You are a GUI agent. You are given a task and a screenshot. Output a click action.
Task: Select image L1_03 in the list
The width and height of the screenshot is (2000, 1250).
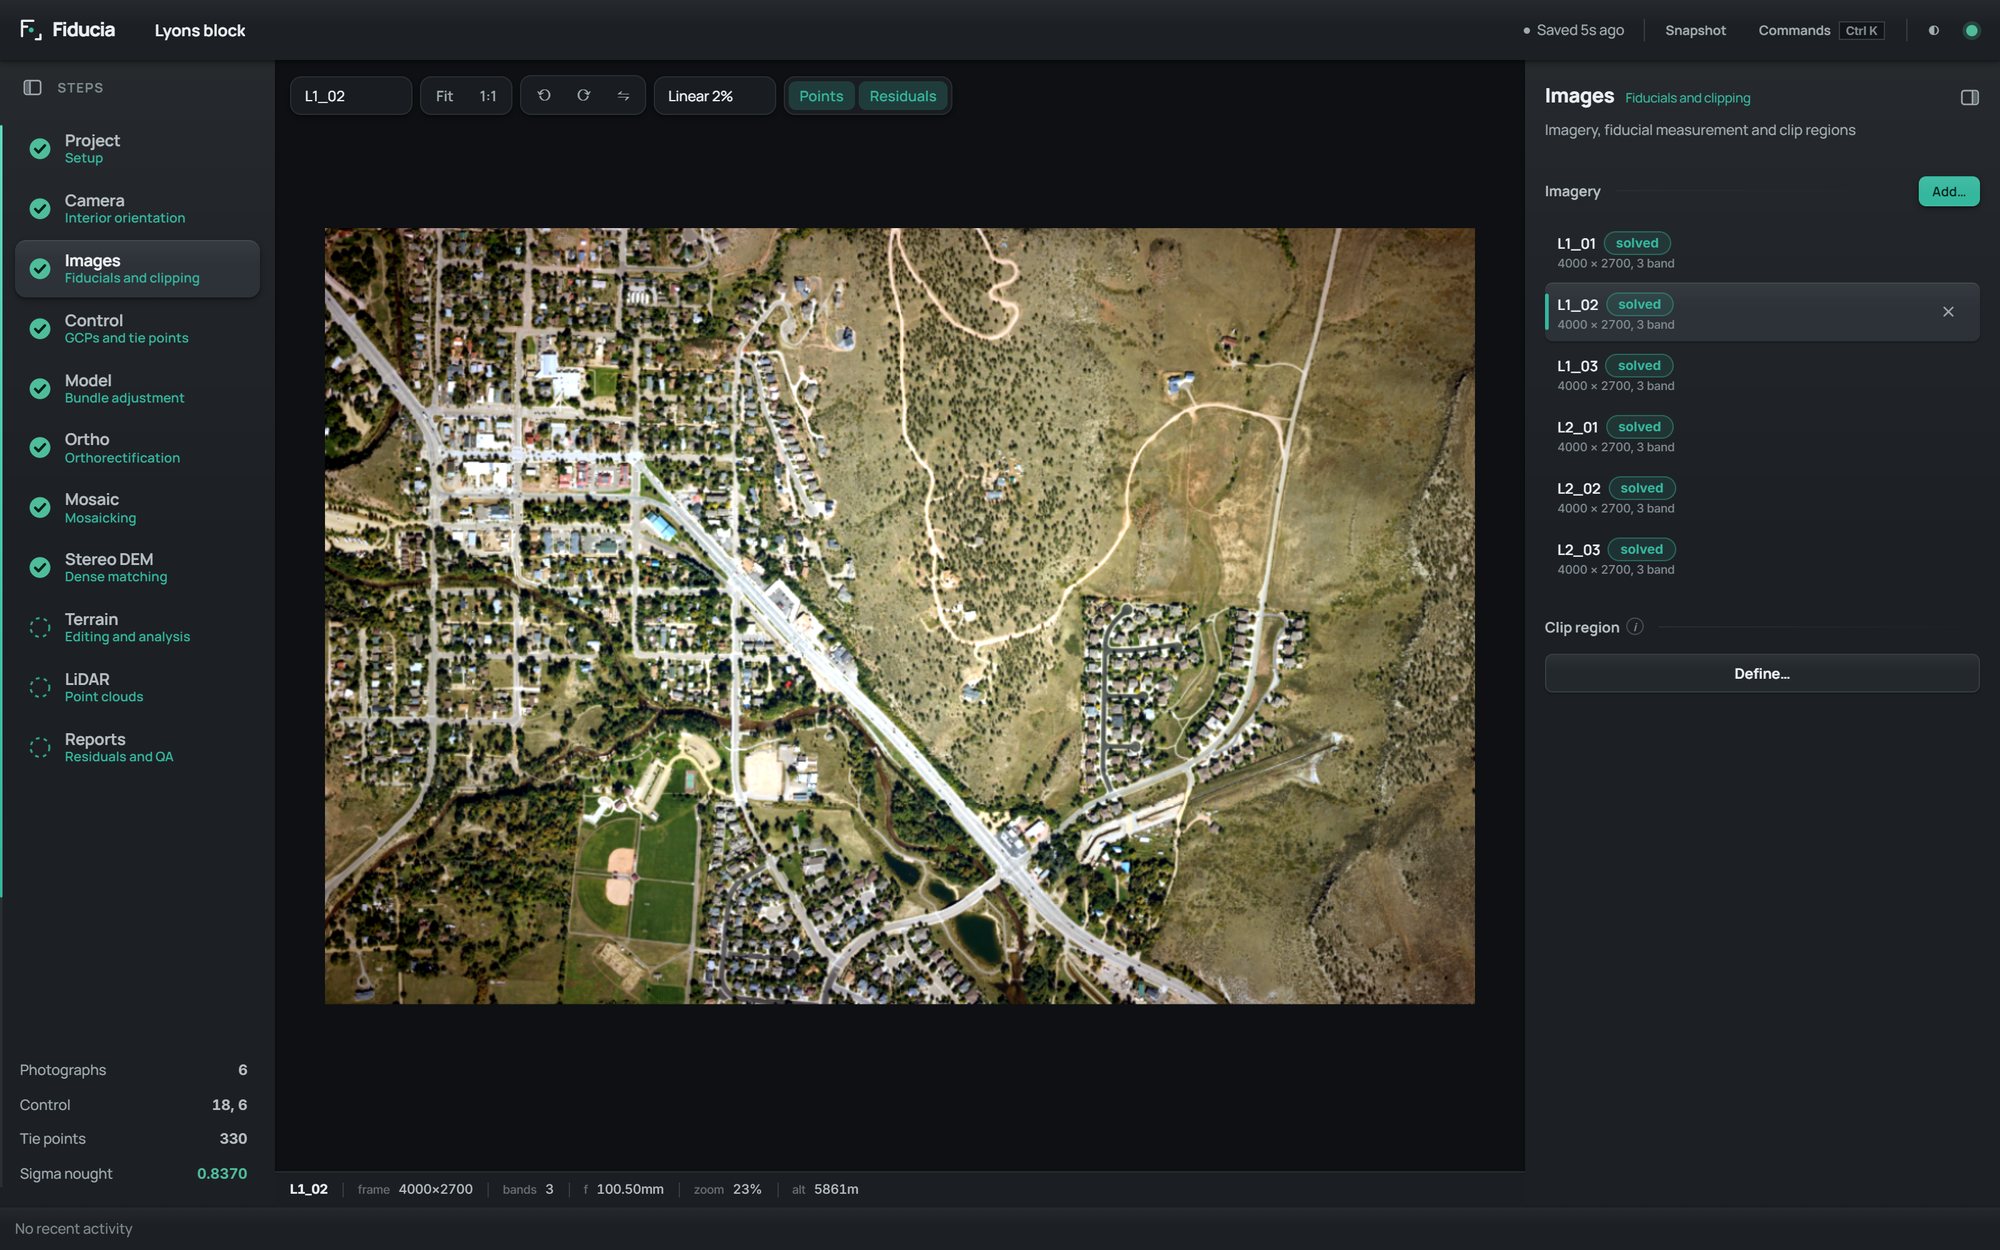click(1762, 375)
